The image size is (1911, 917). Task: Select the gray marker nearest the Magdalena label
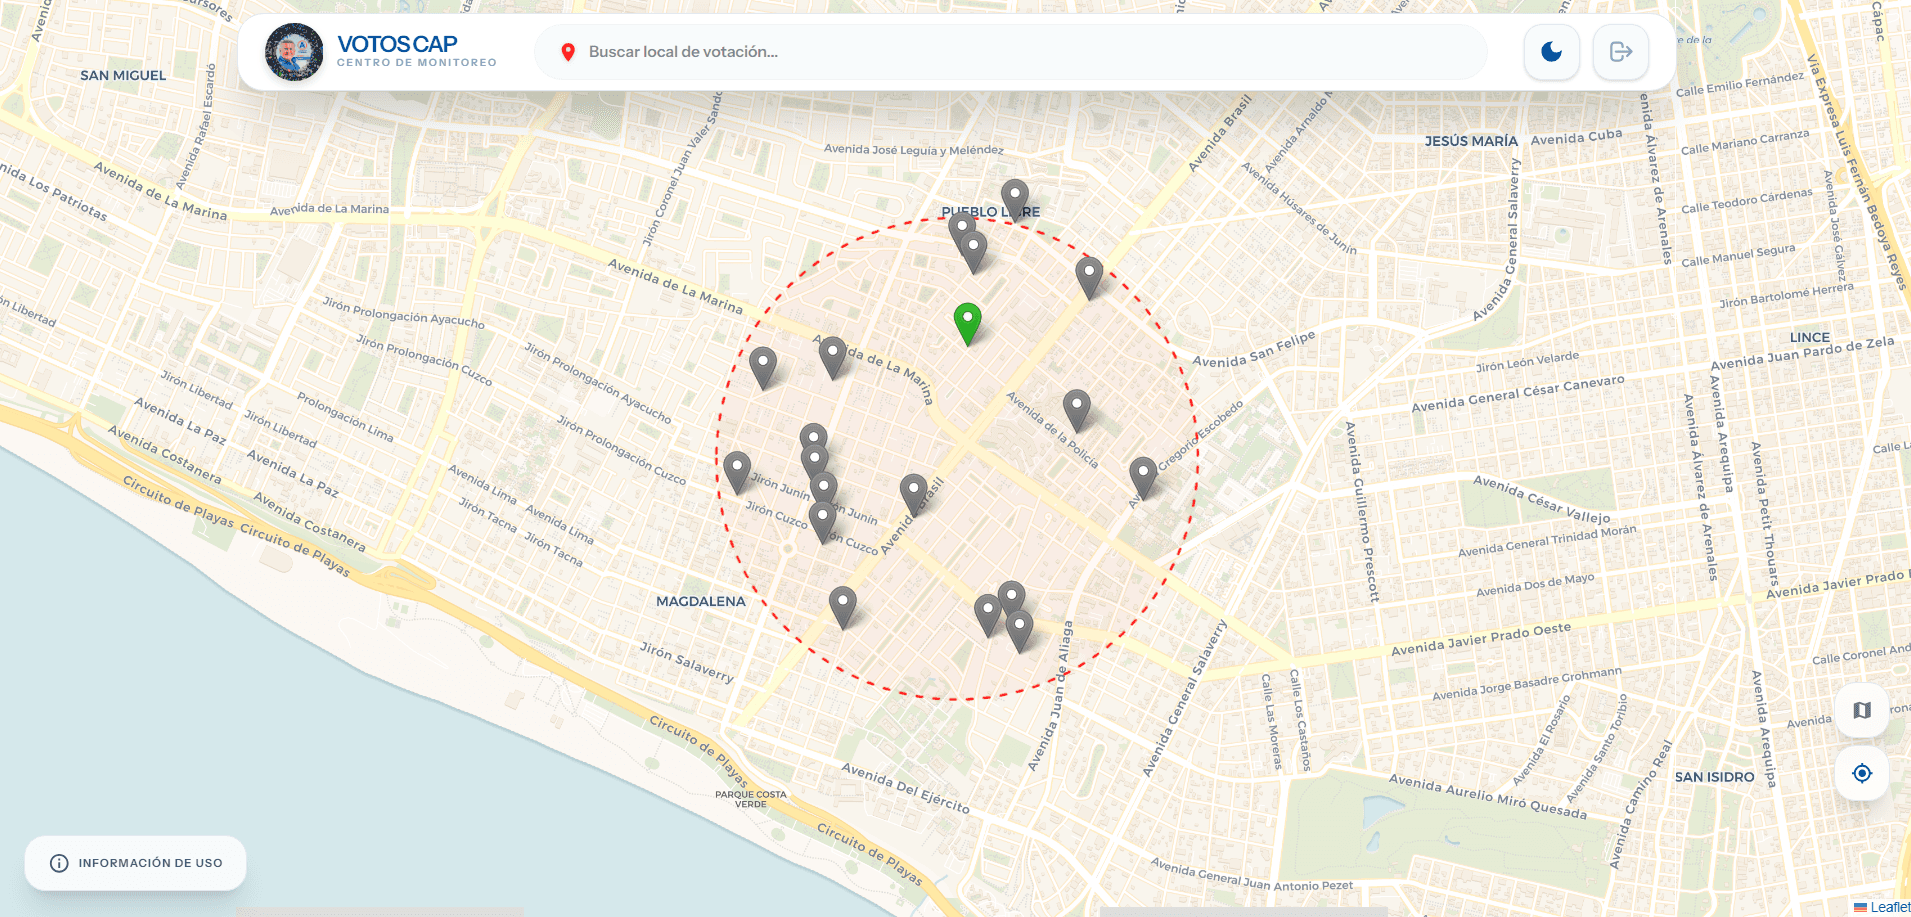(x=843, y=608)
